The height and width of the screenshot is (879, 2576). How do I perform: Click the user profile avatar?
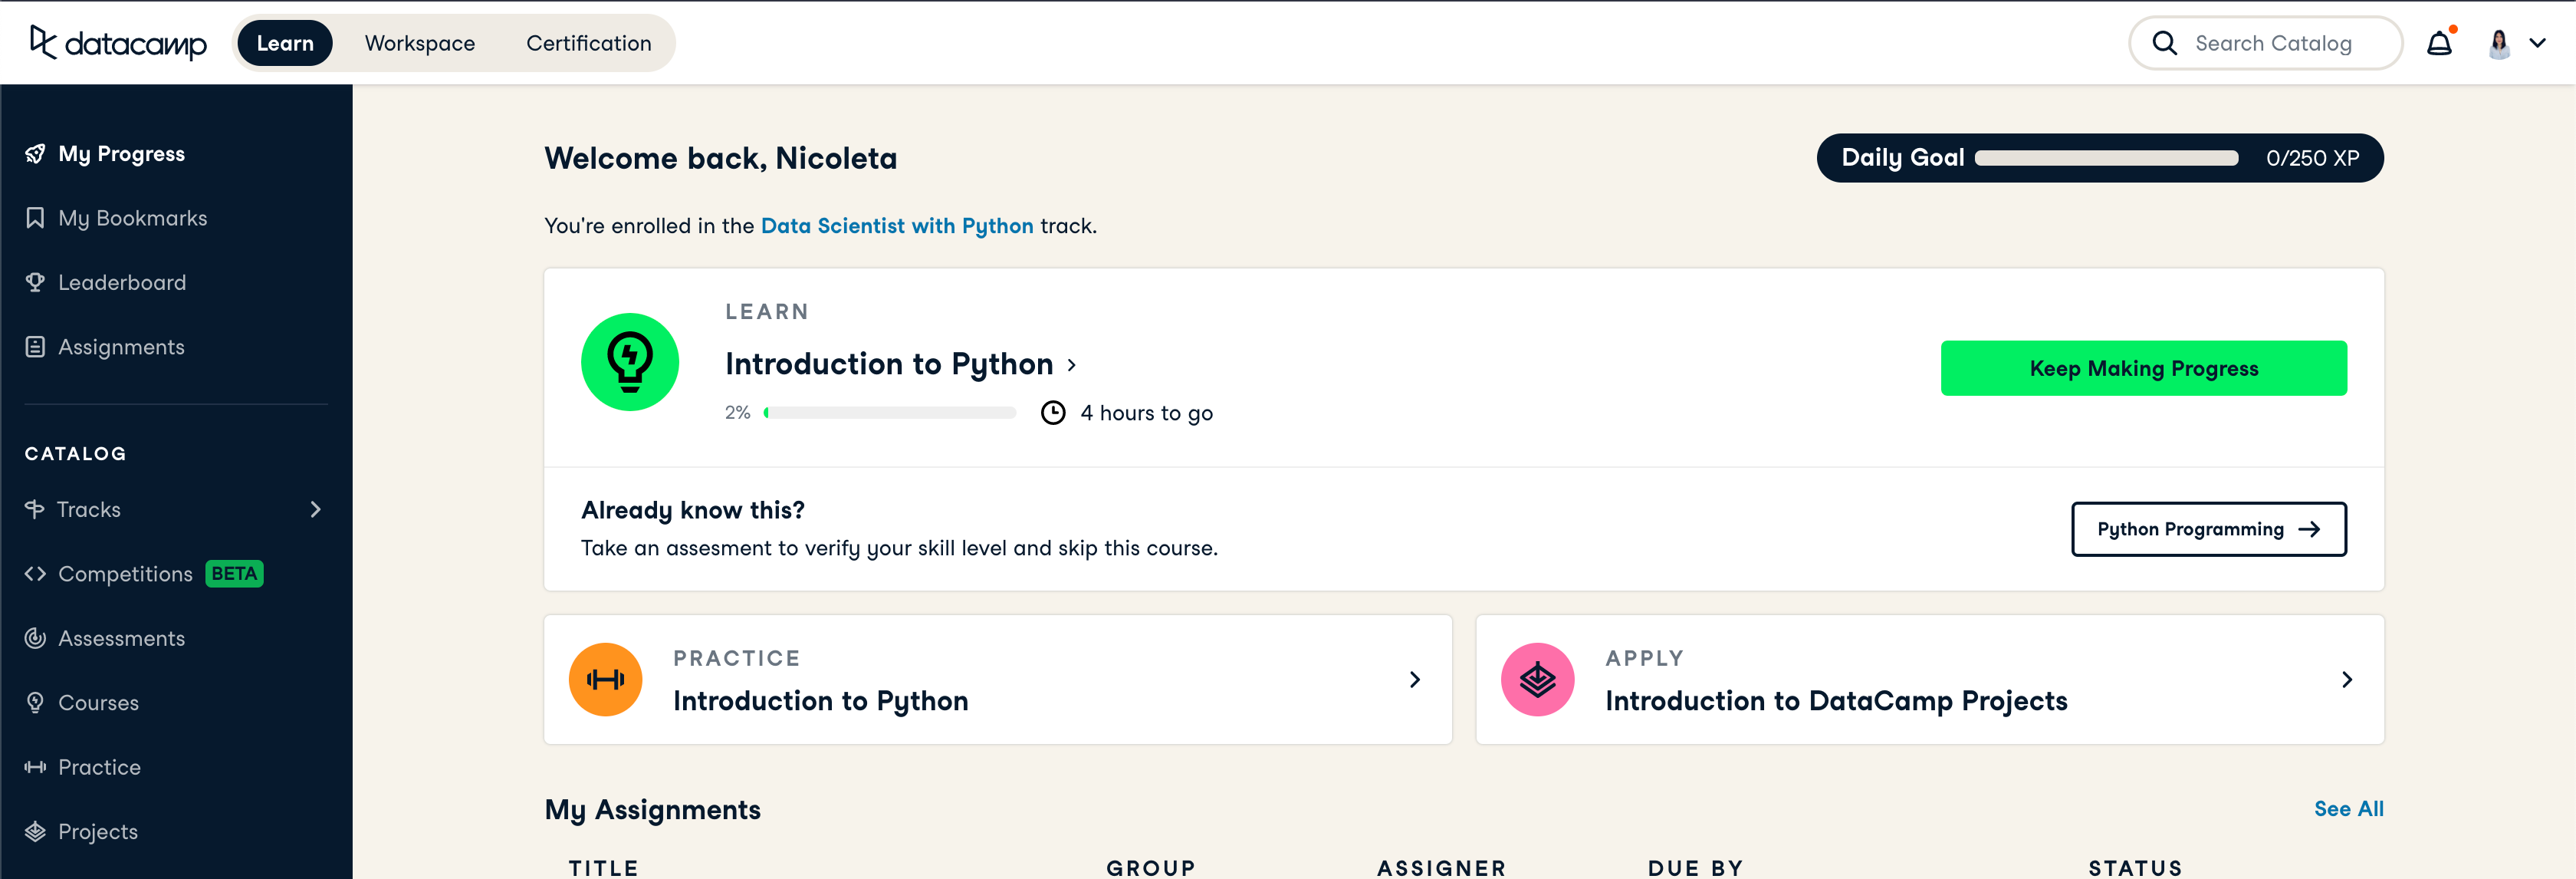click(2499, 43)
